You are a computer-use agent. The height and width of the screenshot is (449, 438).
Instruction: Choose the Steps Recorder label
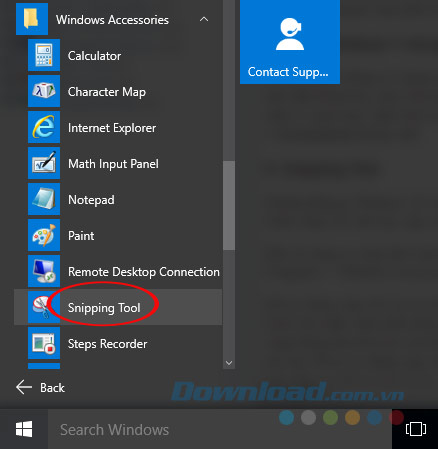[107, 344]
